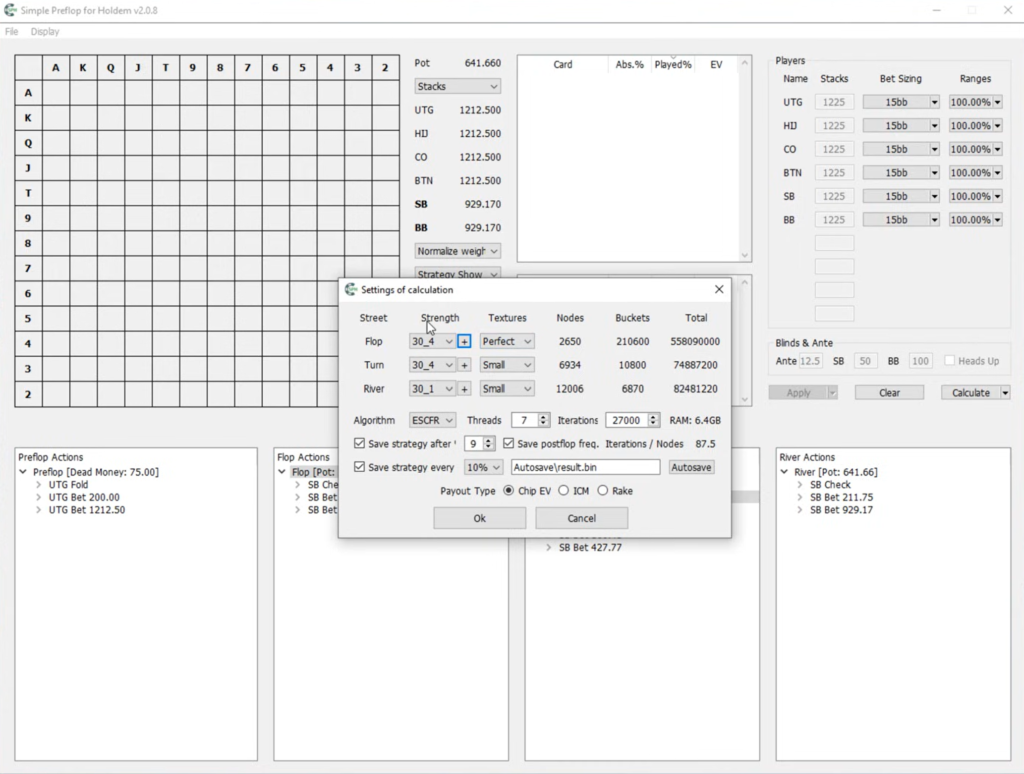Open the Flop Textures dropdown showing Perfect
1024x774 pixels.
click(x=507, y=342)
